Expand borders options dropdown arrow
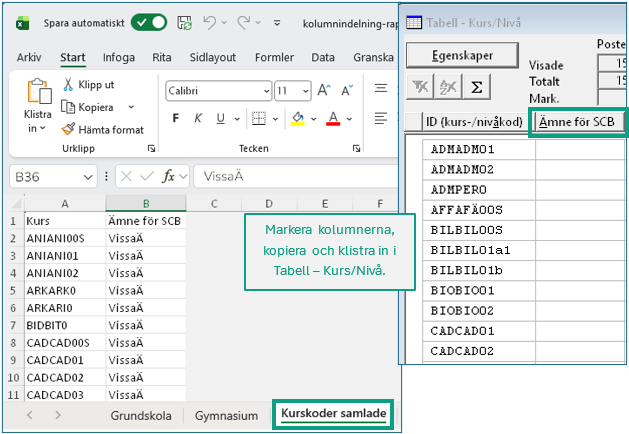The image size is (629, 434). (275, 119)
